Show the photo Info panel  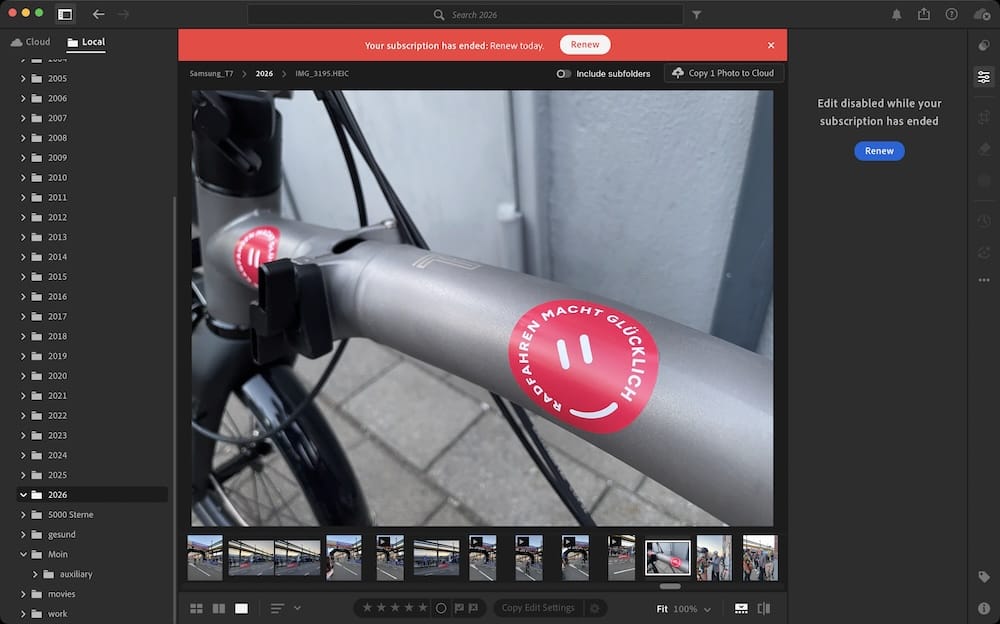[x=984, y=608]
